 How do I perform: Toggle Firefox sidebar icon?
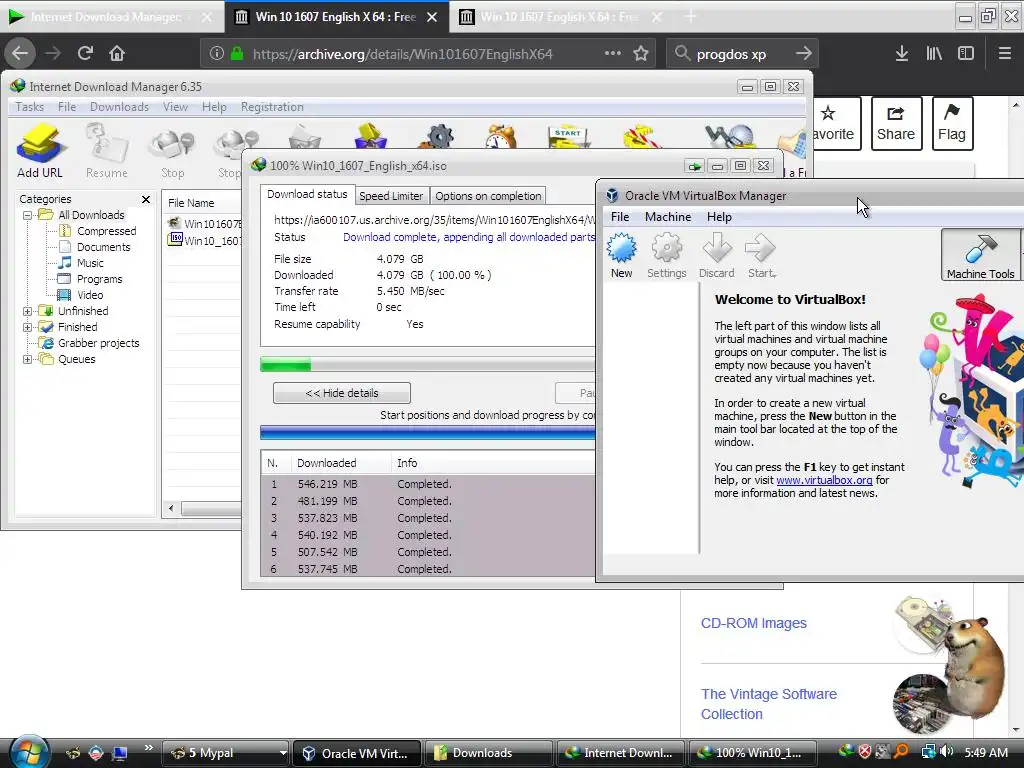click(966, 54)
